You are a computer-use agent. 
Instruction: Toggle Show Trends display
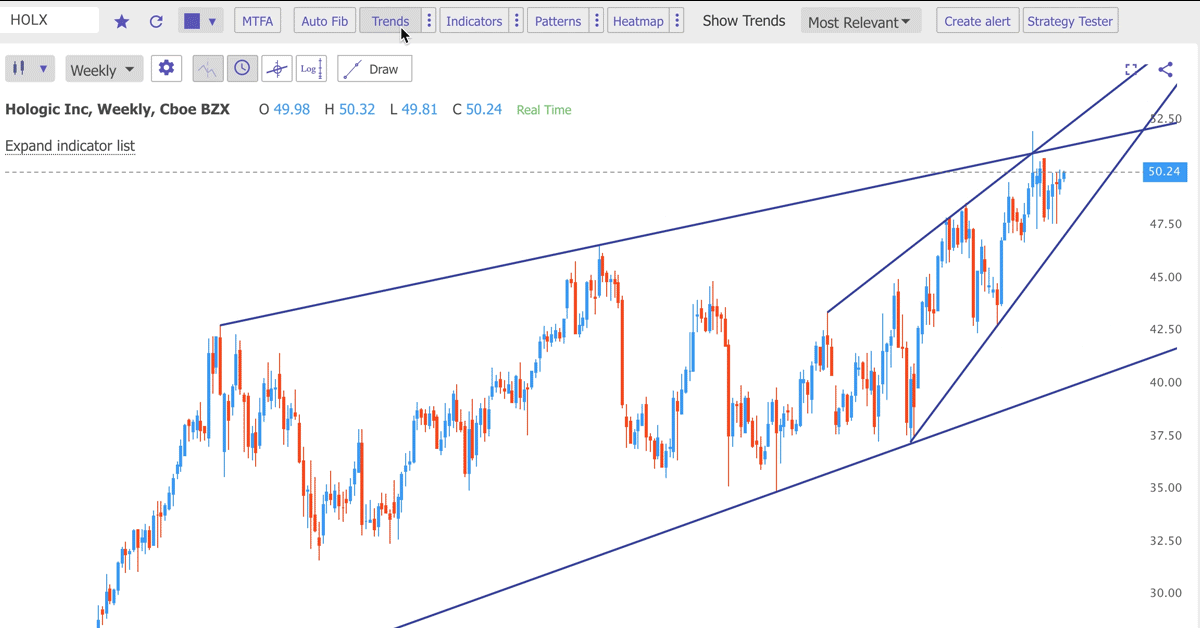coord(744,20)
